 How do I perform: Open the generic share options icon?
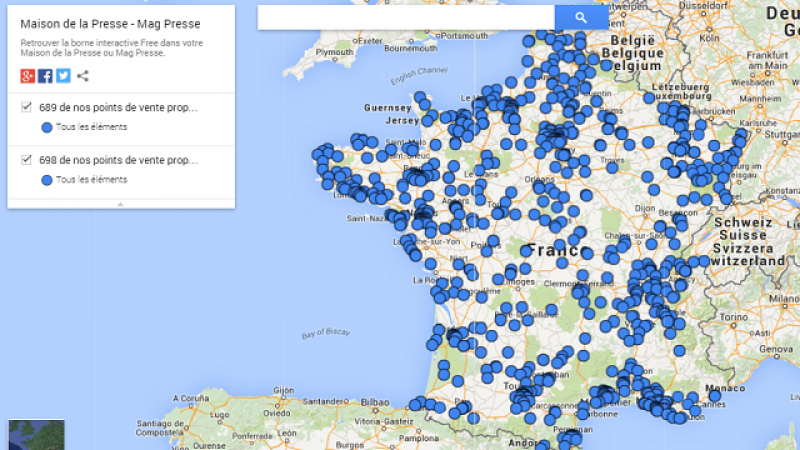[83, 76]
